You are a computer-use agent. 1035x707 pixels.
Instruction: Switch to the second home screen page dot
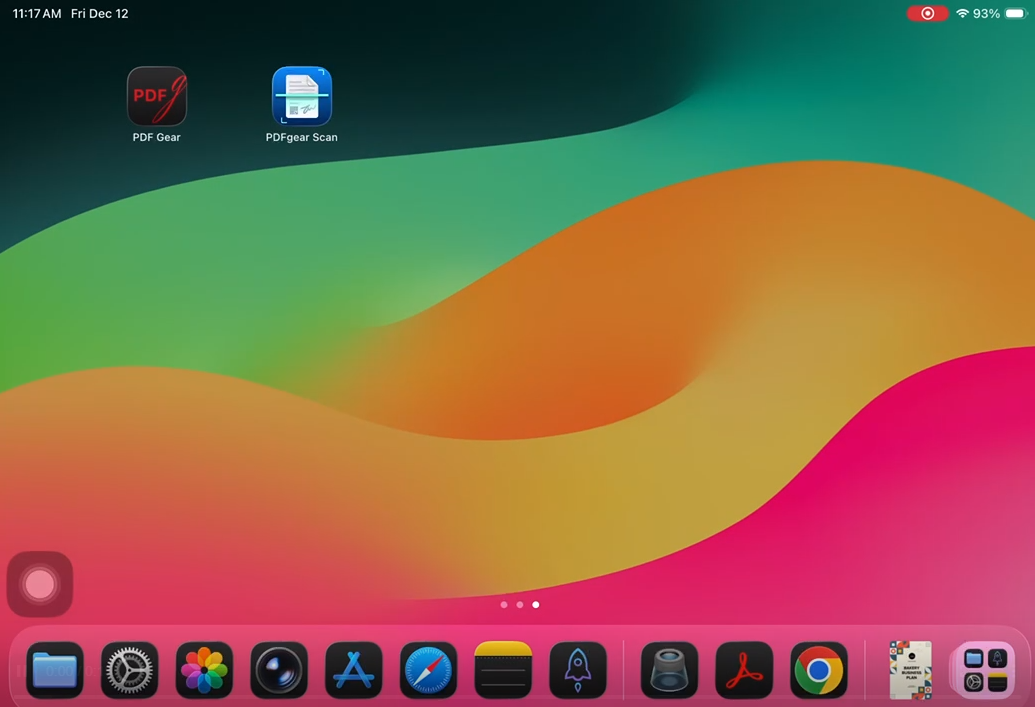tap(520, 605)
